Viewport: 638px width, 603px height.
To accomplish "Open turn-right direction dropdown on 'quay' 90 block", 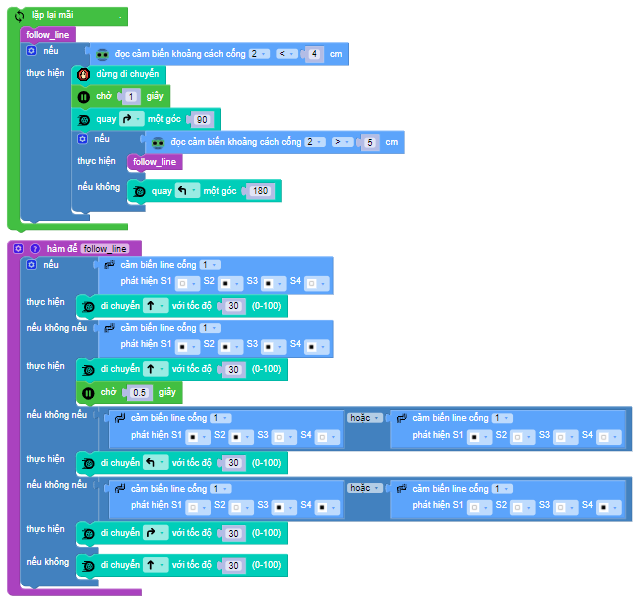I will (x=131, y=119).
